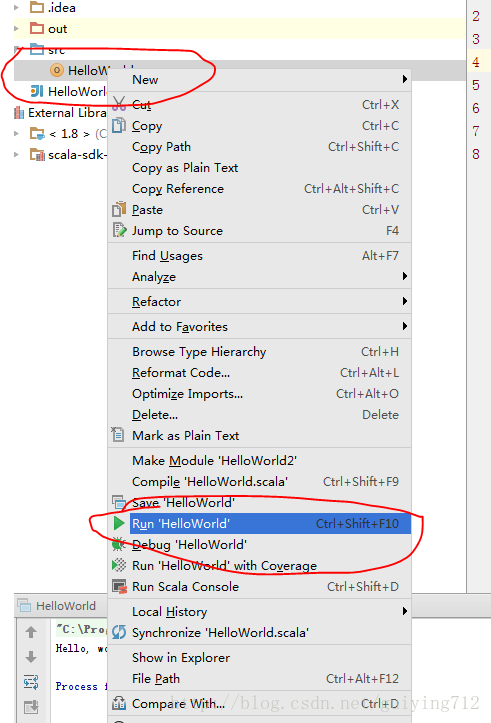Click 'Process' console output line
The image size is (491, 723).
[x=77, y=686]
